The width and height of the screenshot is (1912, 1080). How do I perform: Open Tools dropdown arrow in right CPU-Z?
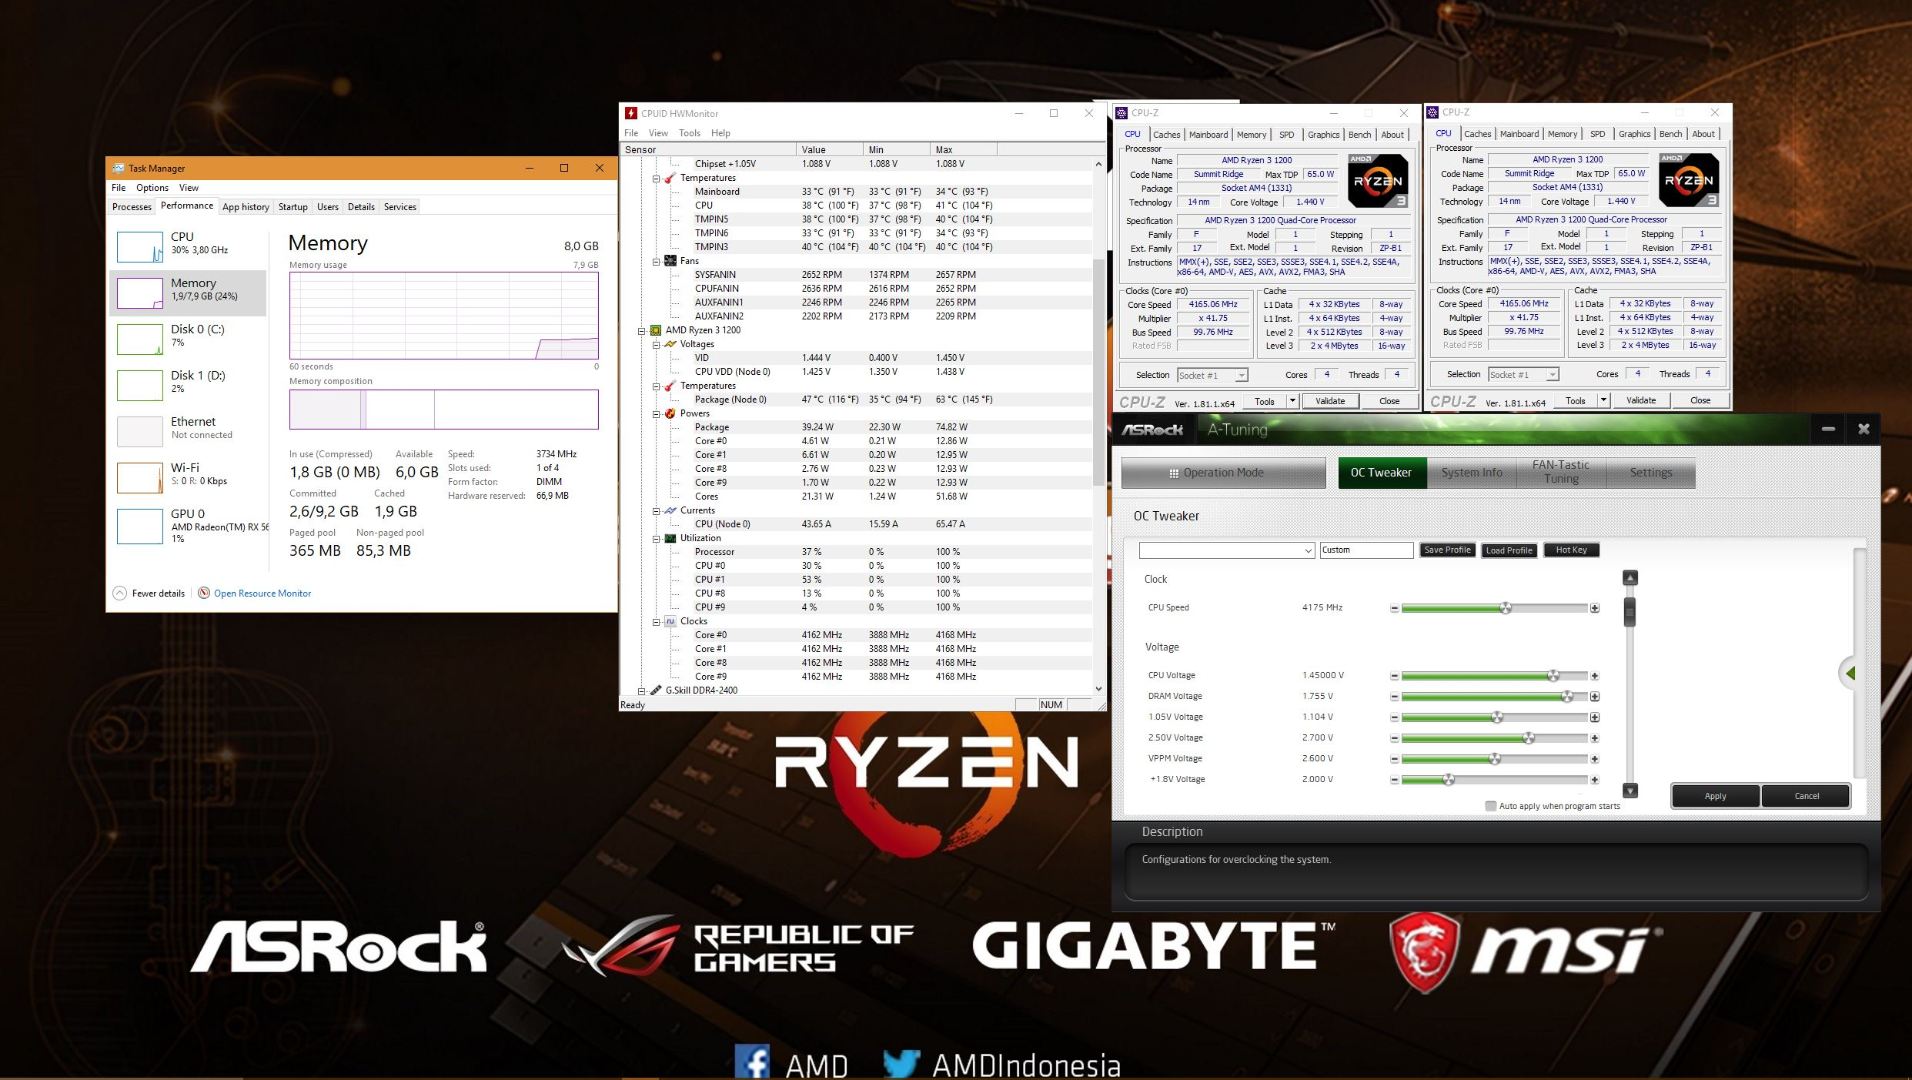click(1603, 401)
